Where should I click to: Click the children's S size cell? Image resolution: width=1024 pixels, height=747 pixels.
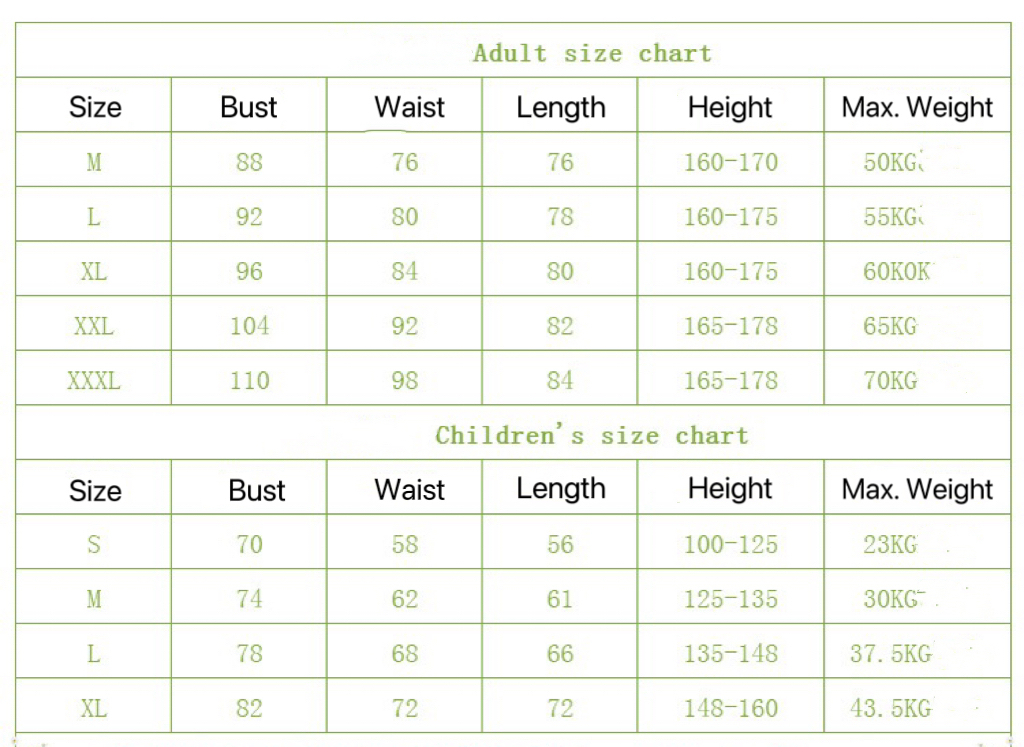(x=94, y=544)
